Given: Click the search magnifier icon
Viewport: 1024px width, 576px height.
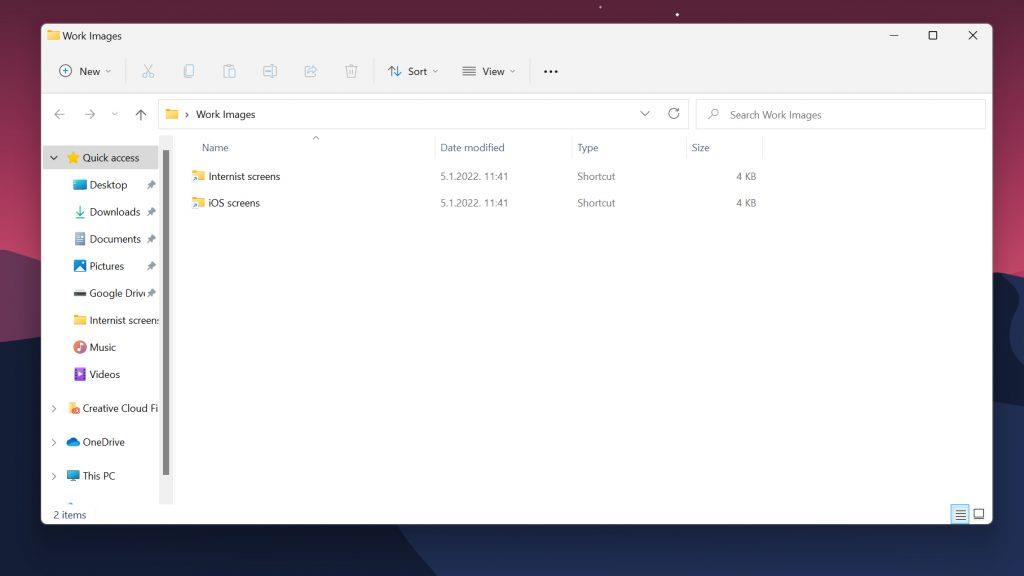Looking at the screenshot, I should 713,114.
